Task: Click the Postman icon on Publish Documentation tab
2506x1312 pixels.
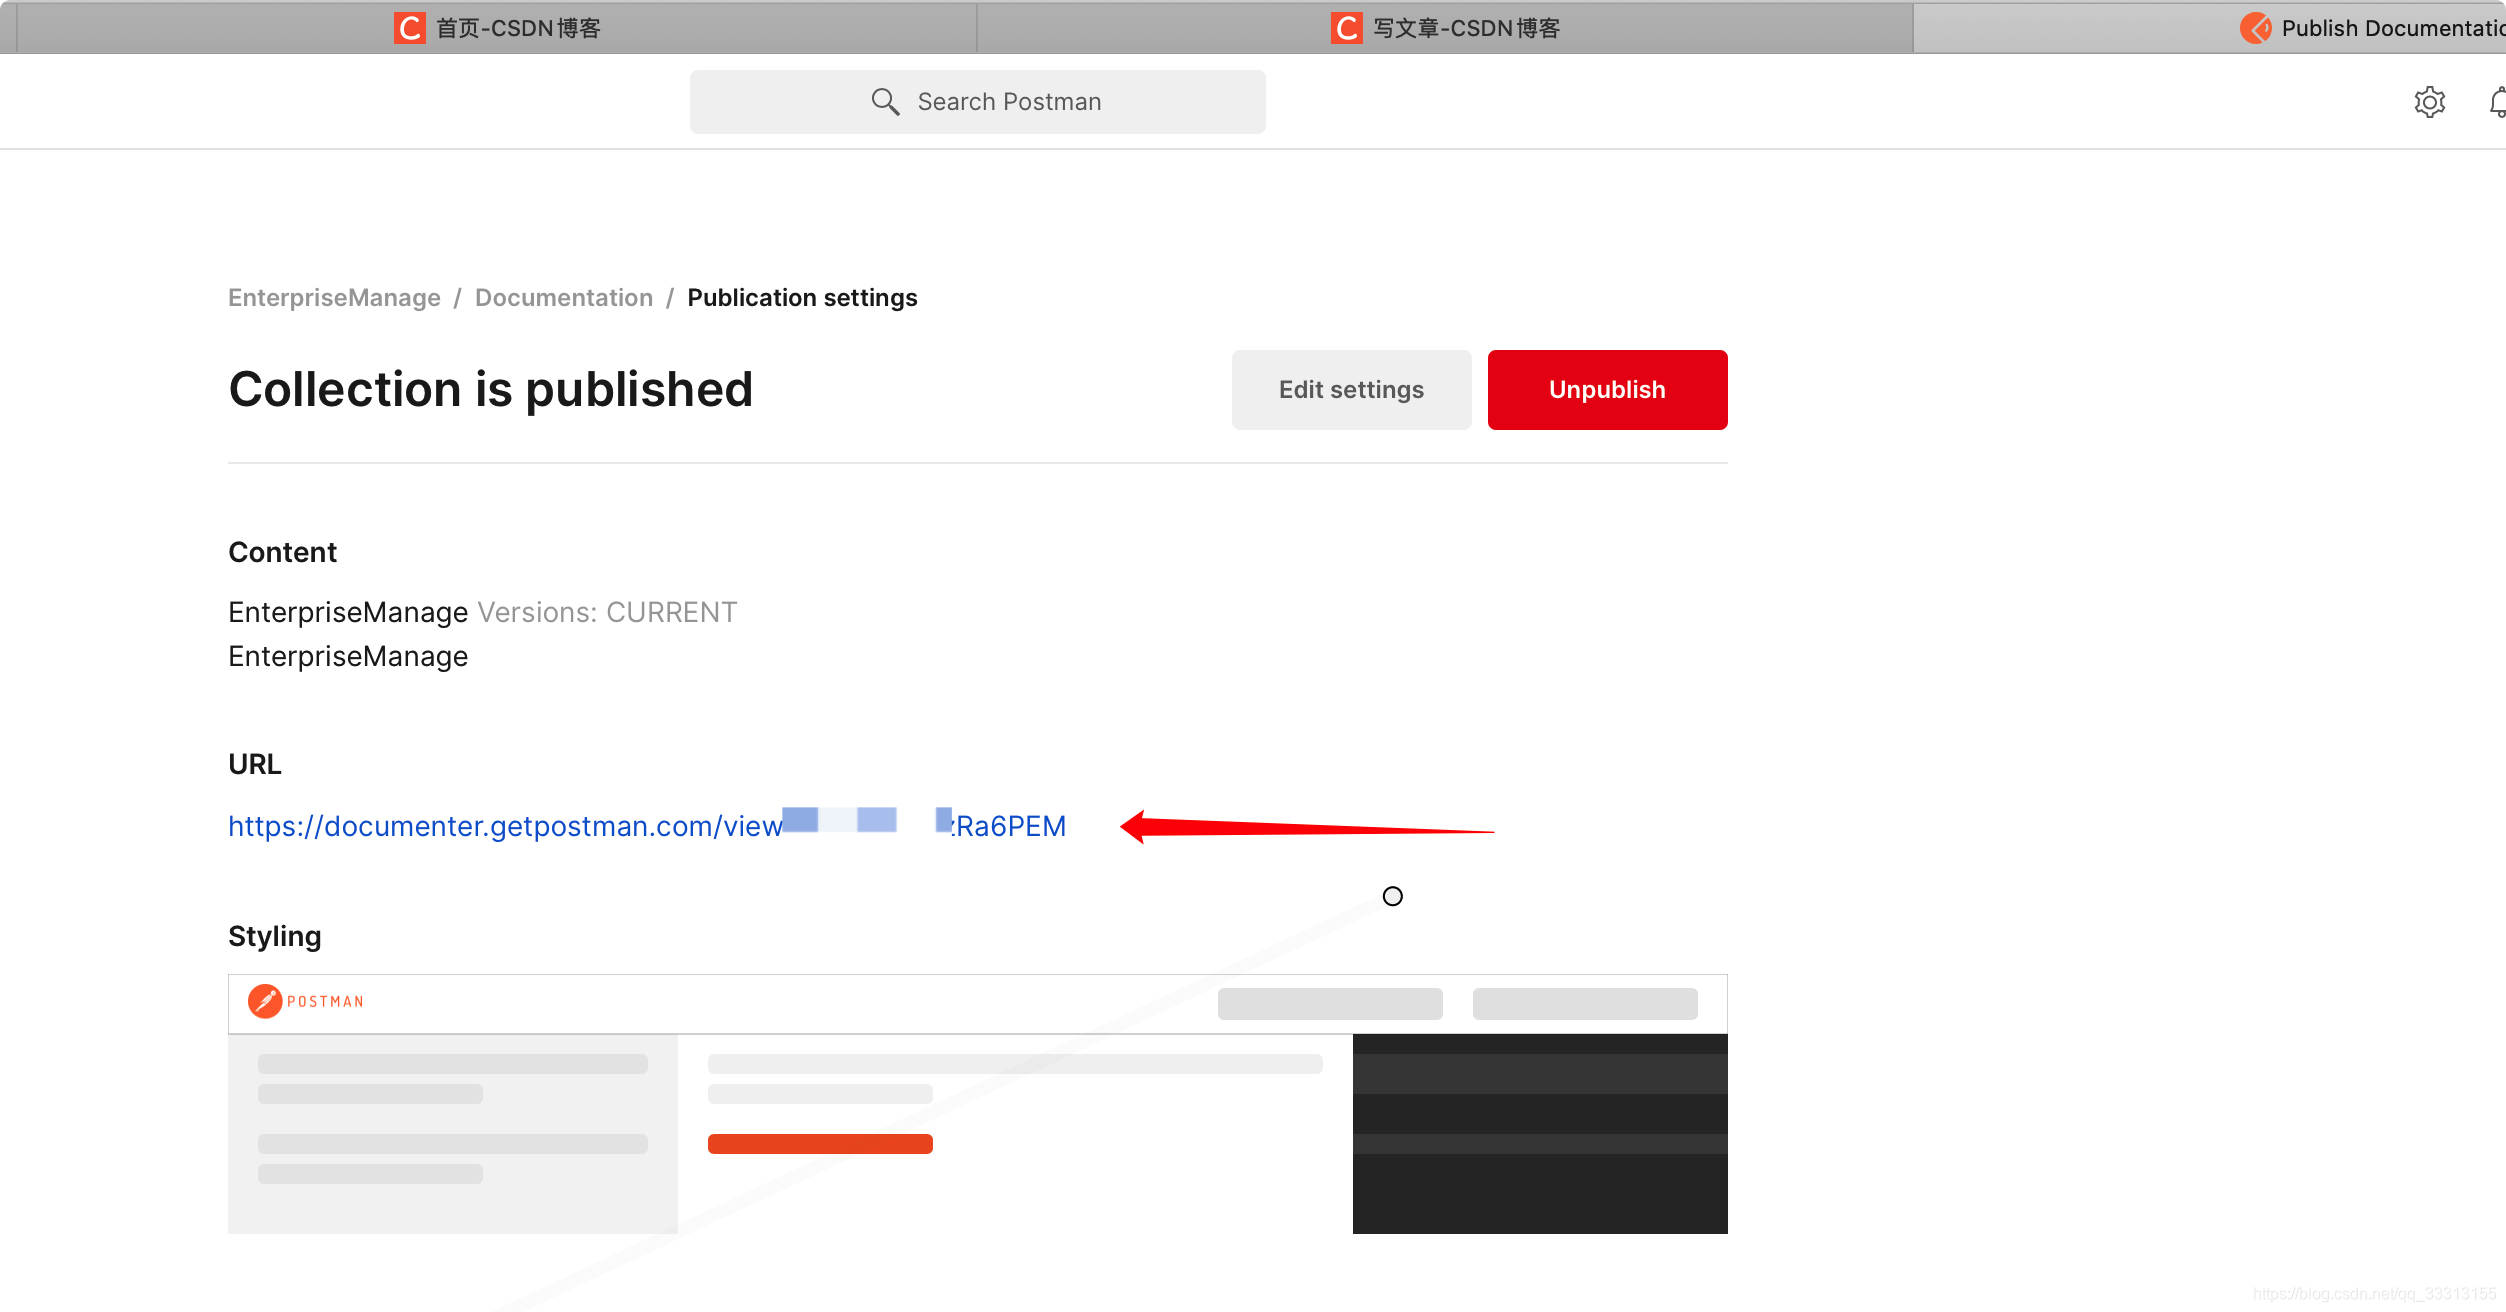Action: pos(2256,28)
